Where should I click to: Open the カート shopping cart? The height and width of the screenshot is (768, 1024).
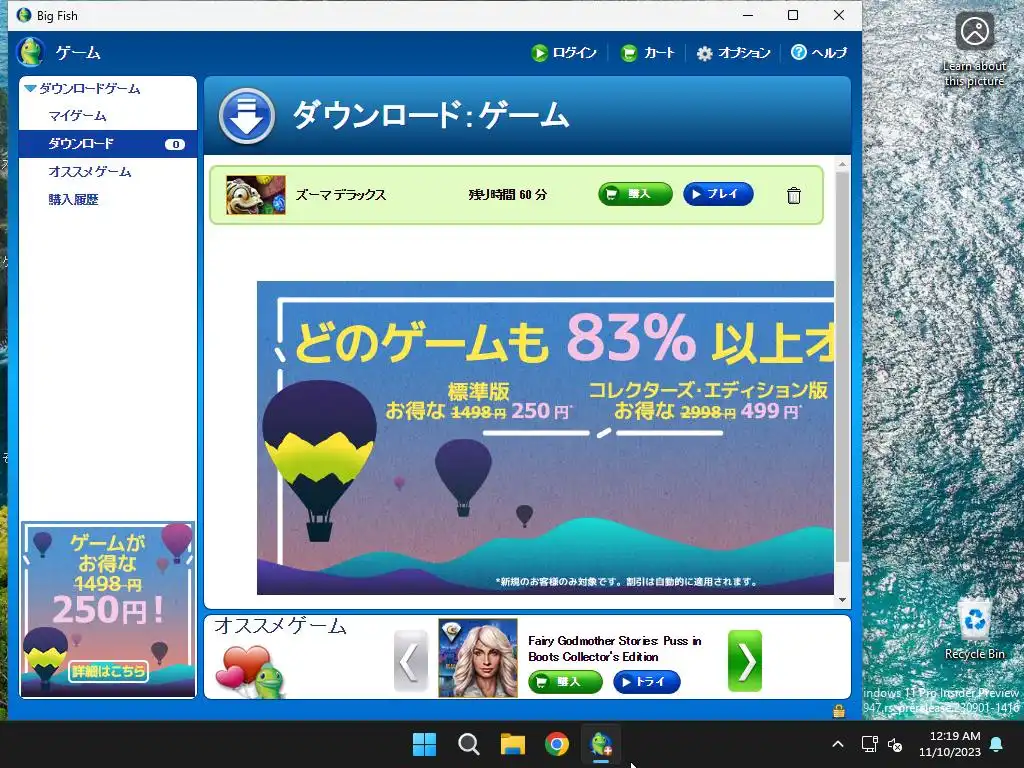tap(647, 53)
